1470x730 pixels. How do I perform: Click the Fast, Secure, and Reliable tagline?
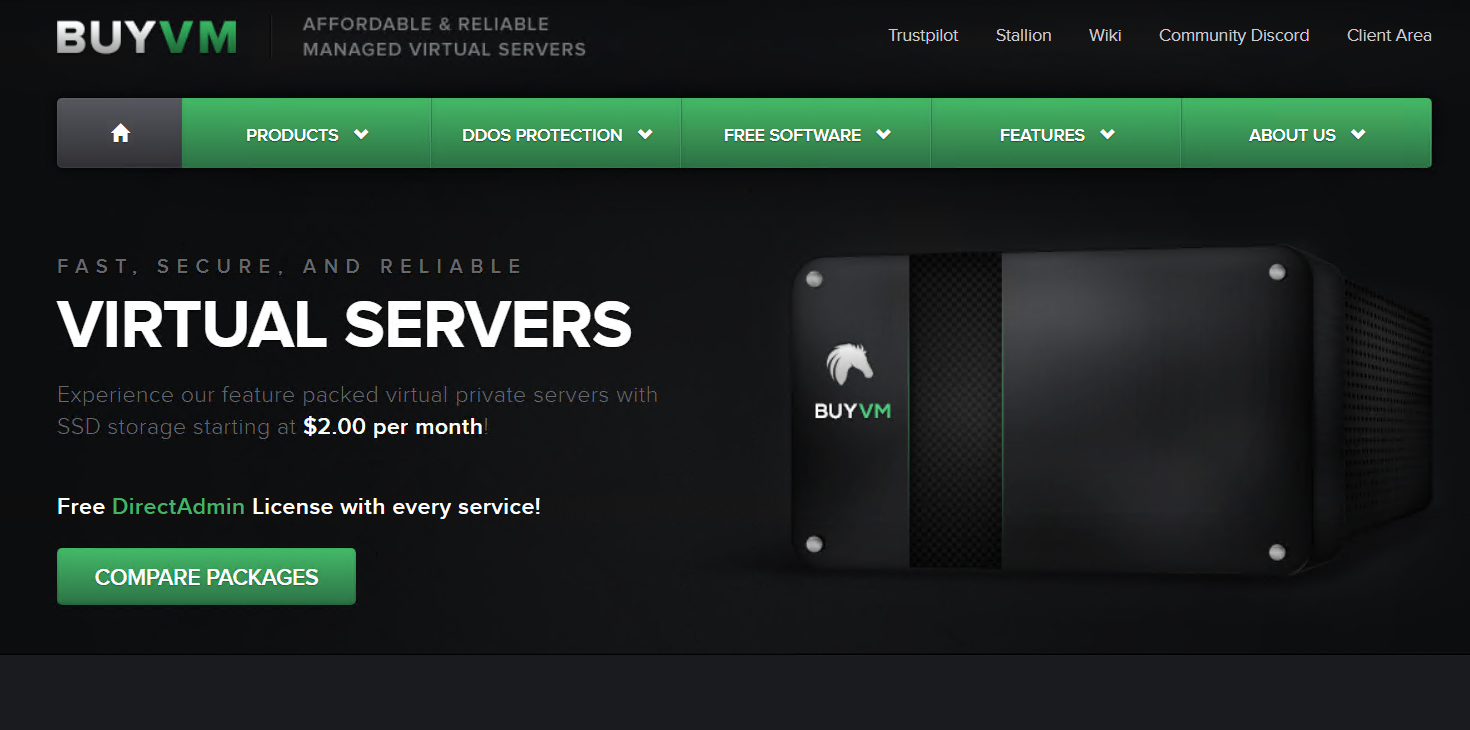290,266
